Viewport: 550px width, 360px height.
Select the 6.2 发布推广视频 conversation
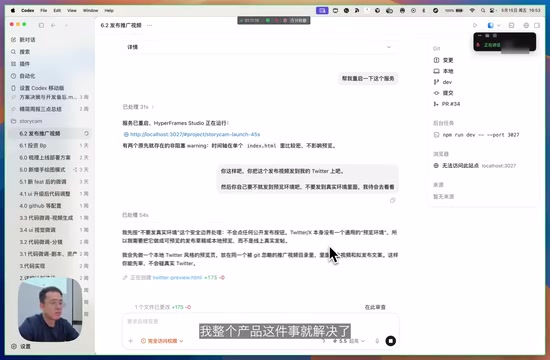point(49,133)
